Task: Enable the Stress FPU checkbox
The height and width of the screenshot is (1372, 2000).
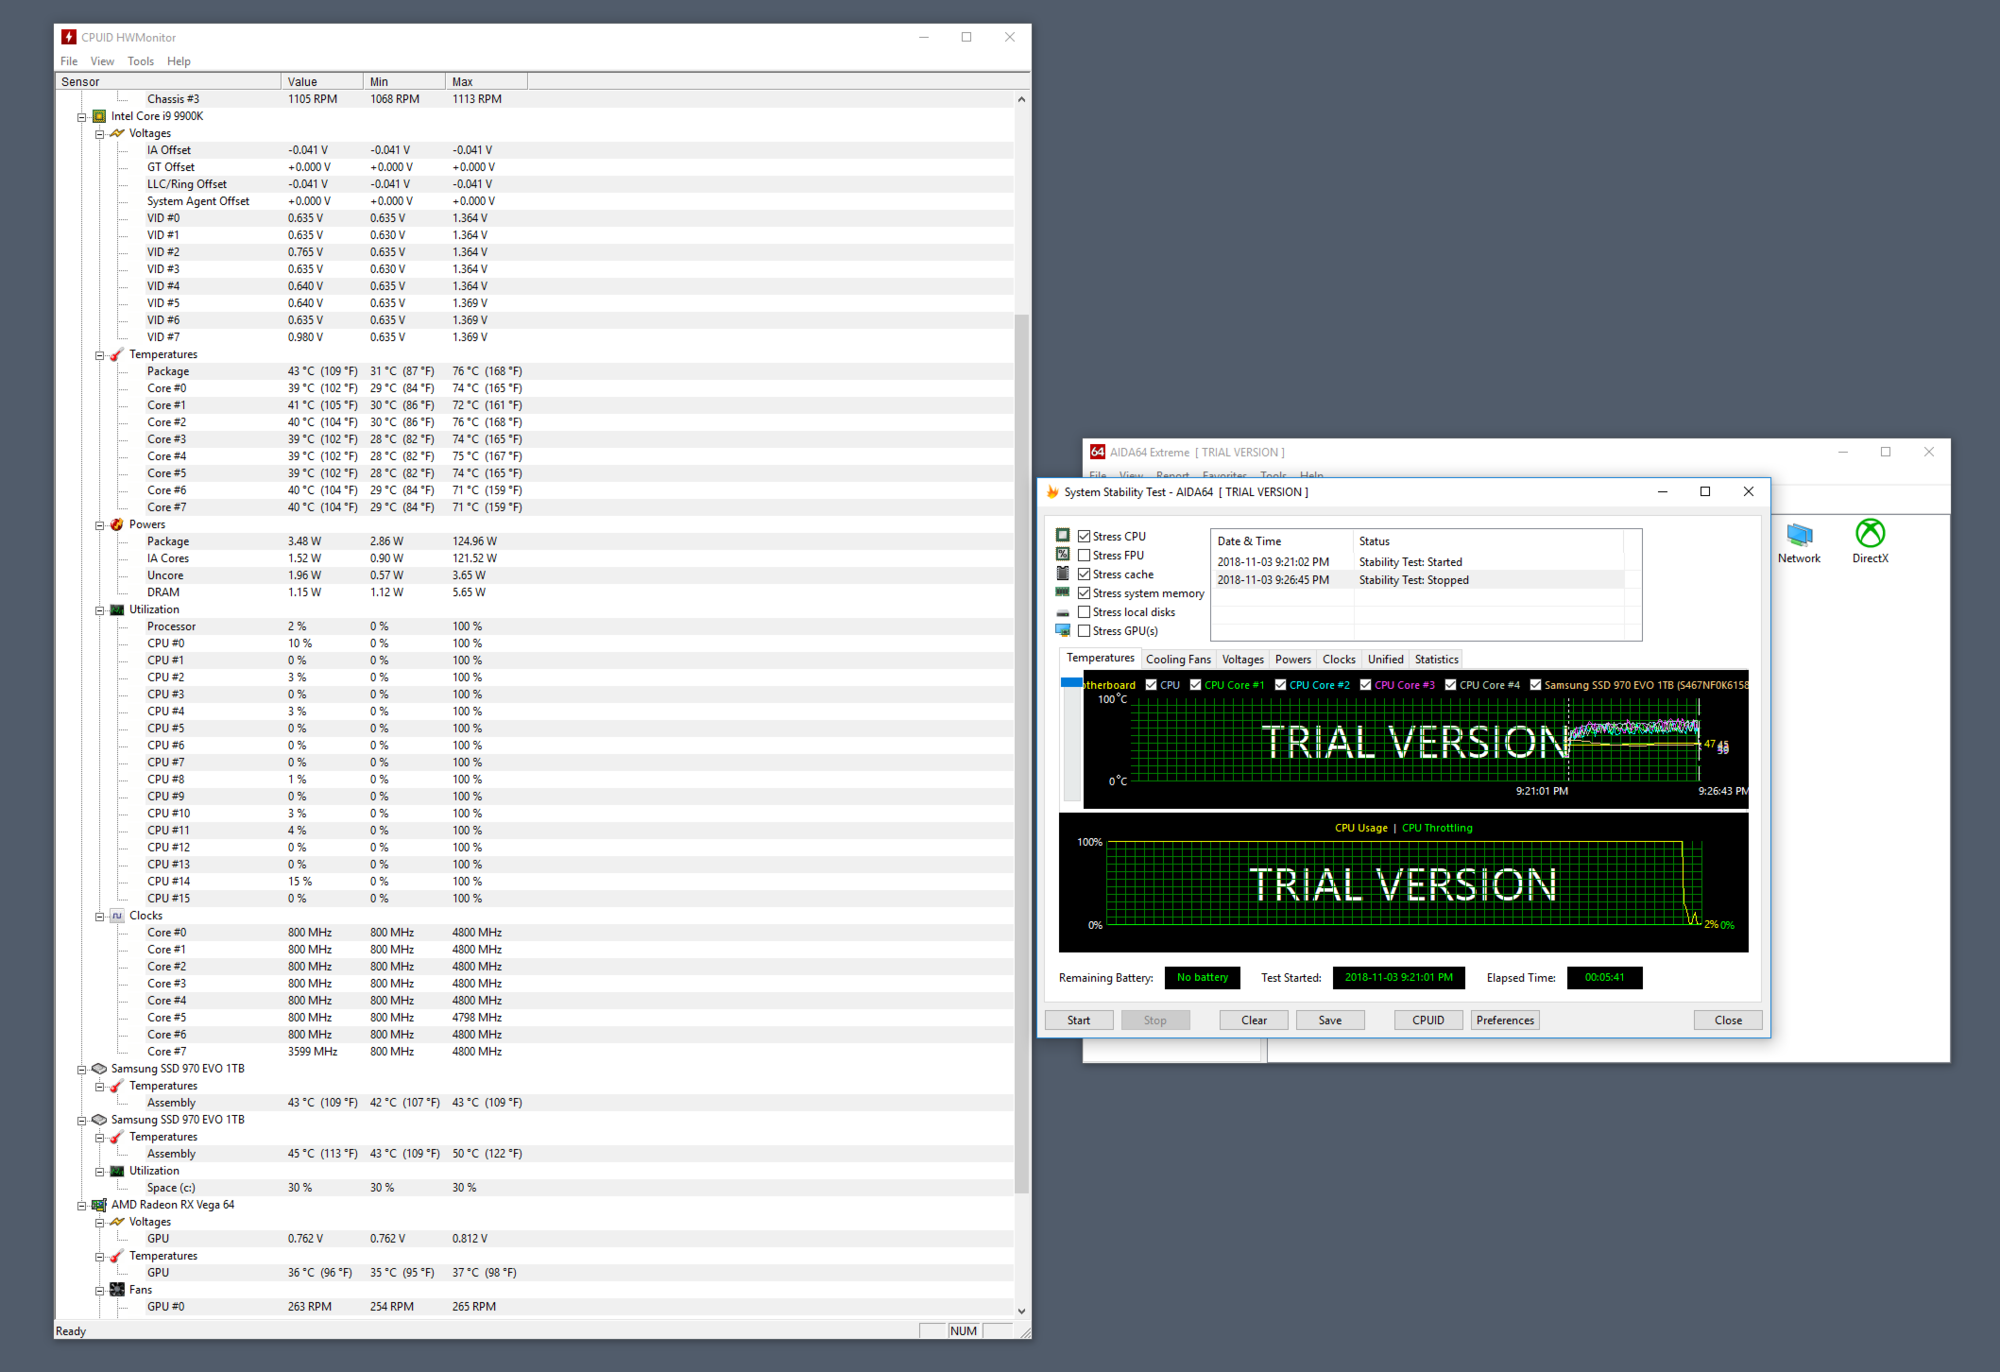Action: tap(1084, 555)
